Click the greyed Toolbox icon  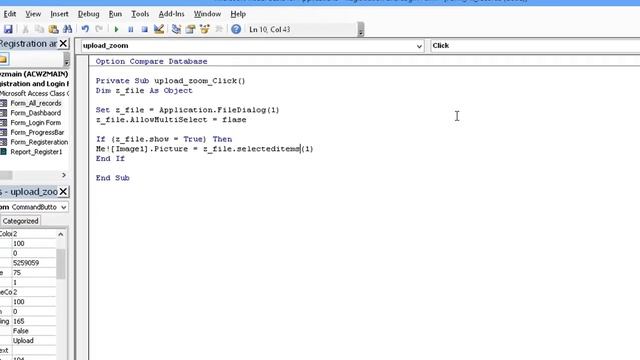click(x=219, y=29)
